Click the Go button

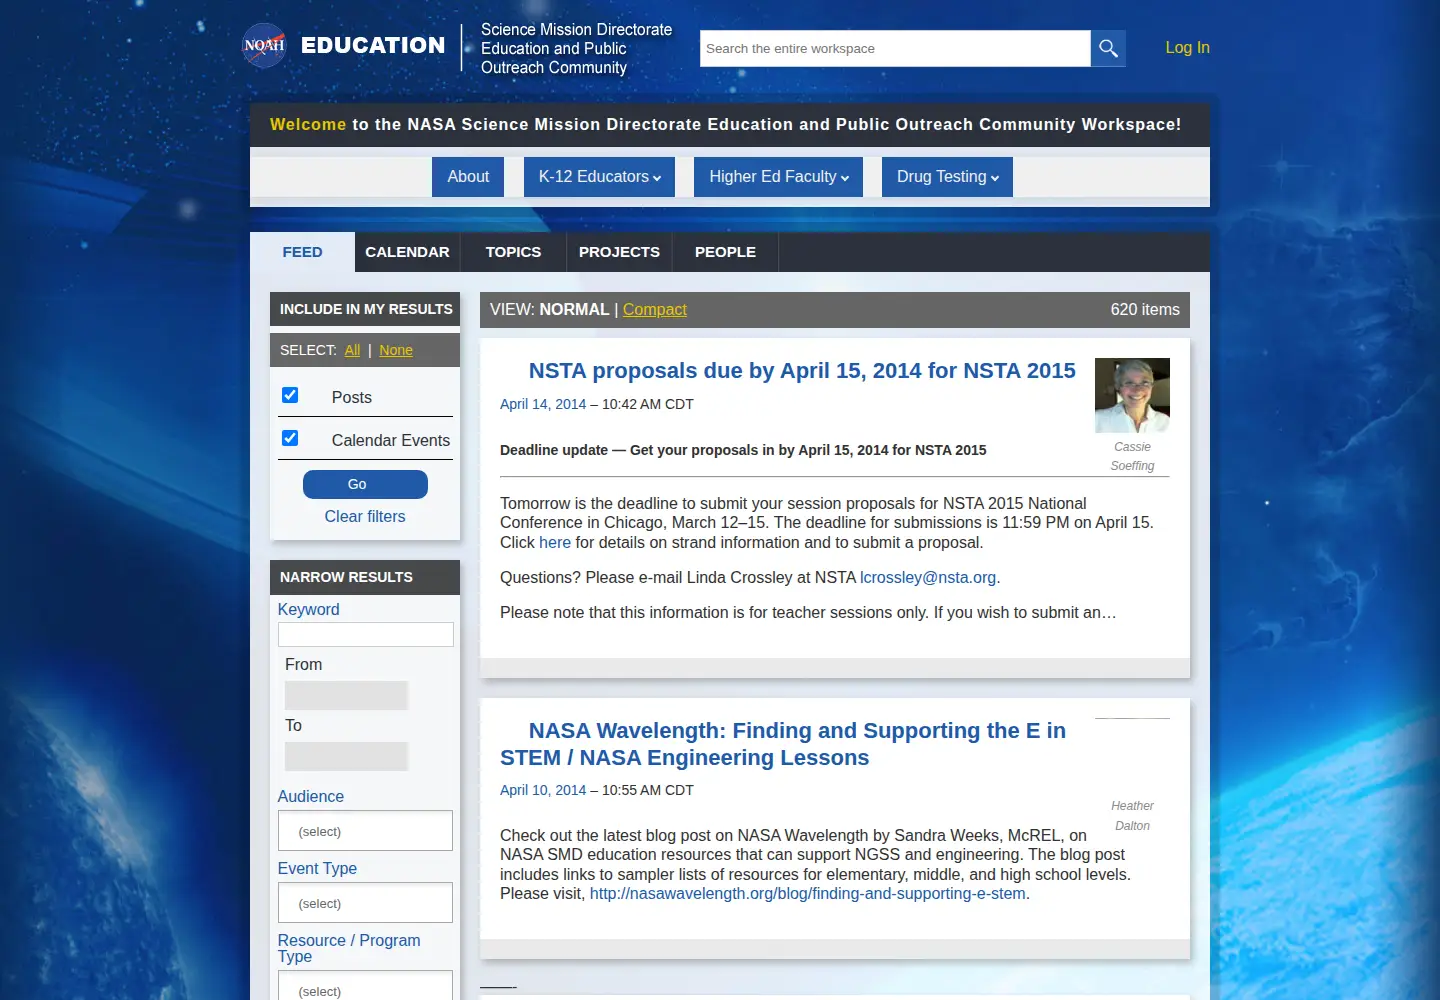pyautogui.click(x=365, y=484)
